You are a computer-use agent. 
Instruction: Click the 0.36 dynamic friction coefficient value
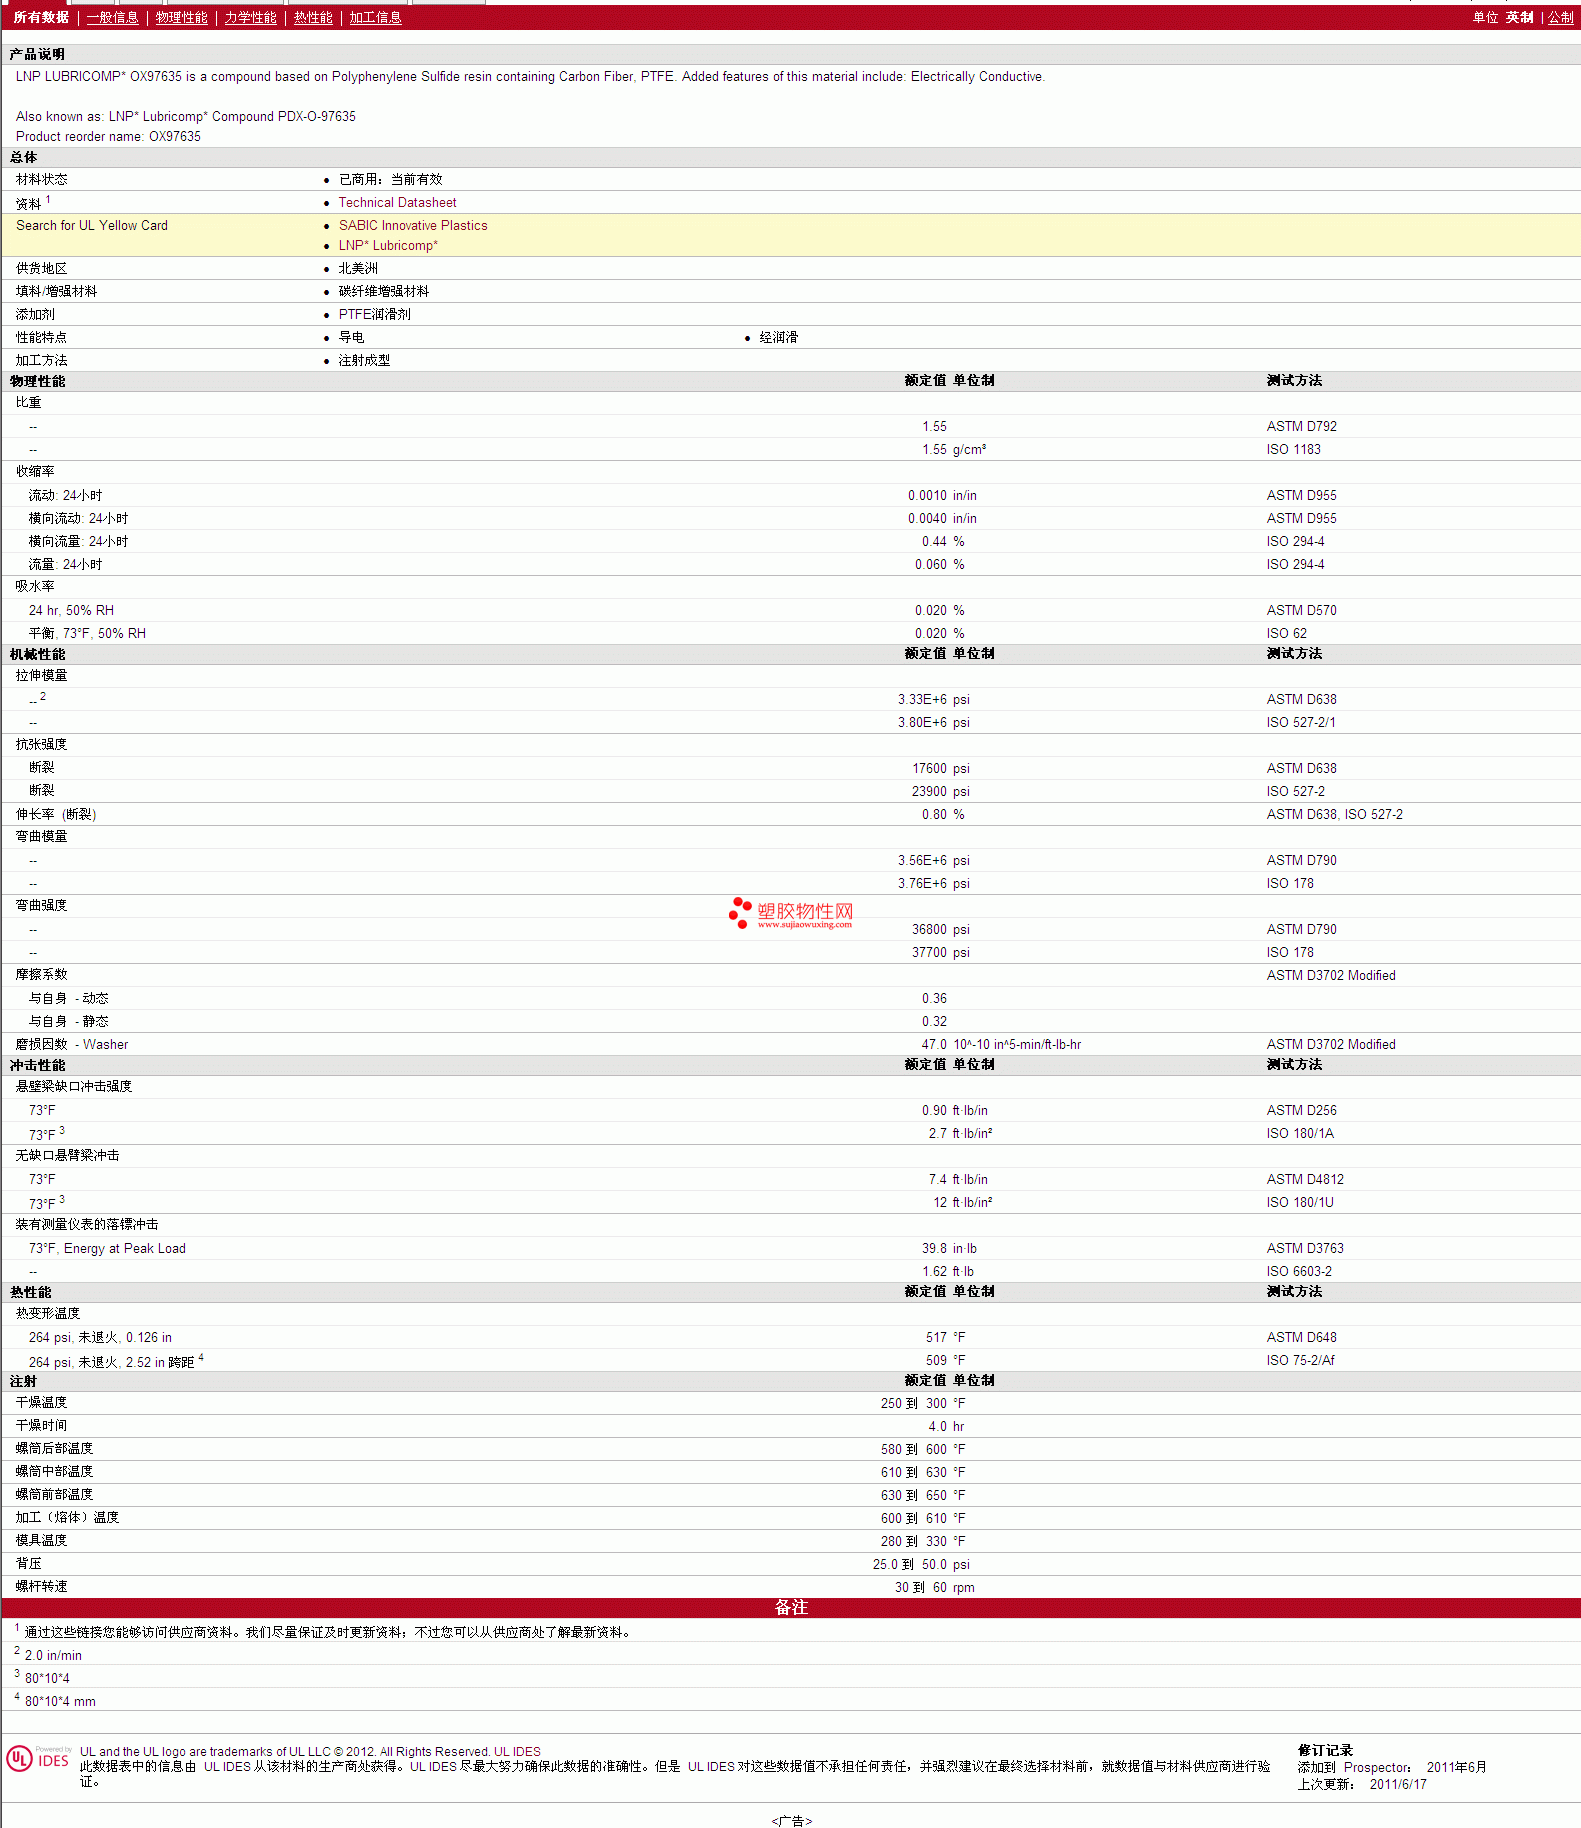tap(934, 998)
